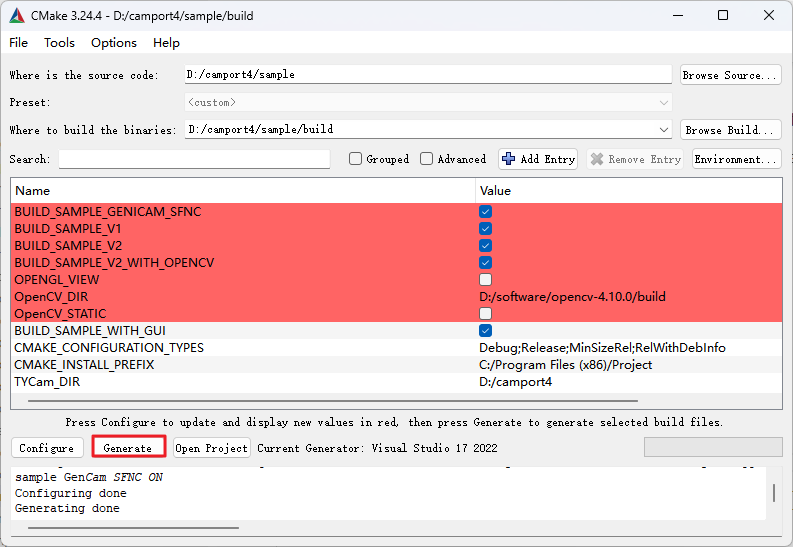Toggle the OpenCV_STATIC checkbox
Viewport: 793px width, 547px height.
click(x=485, y=314)
